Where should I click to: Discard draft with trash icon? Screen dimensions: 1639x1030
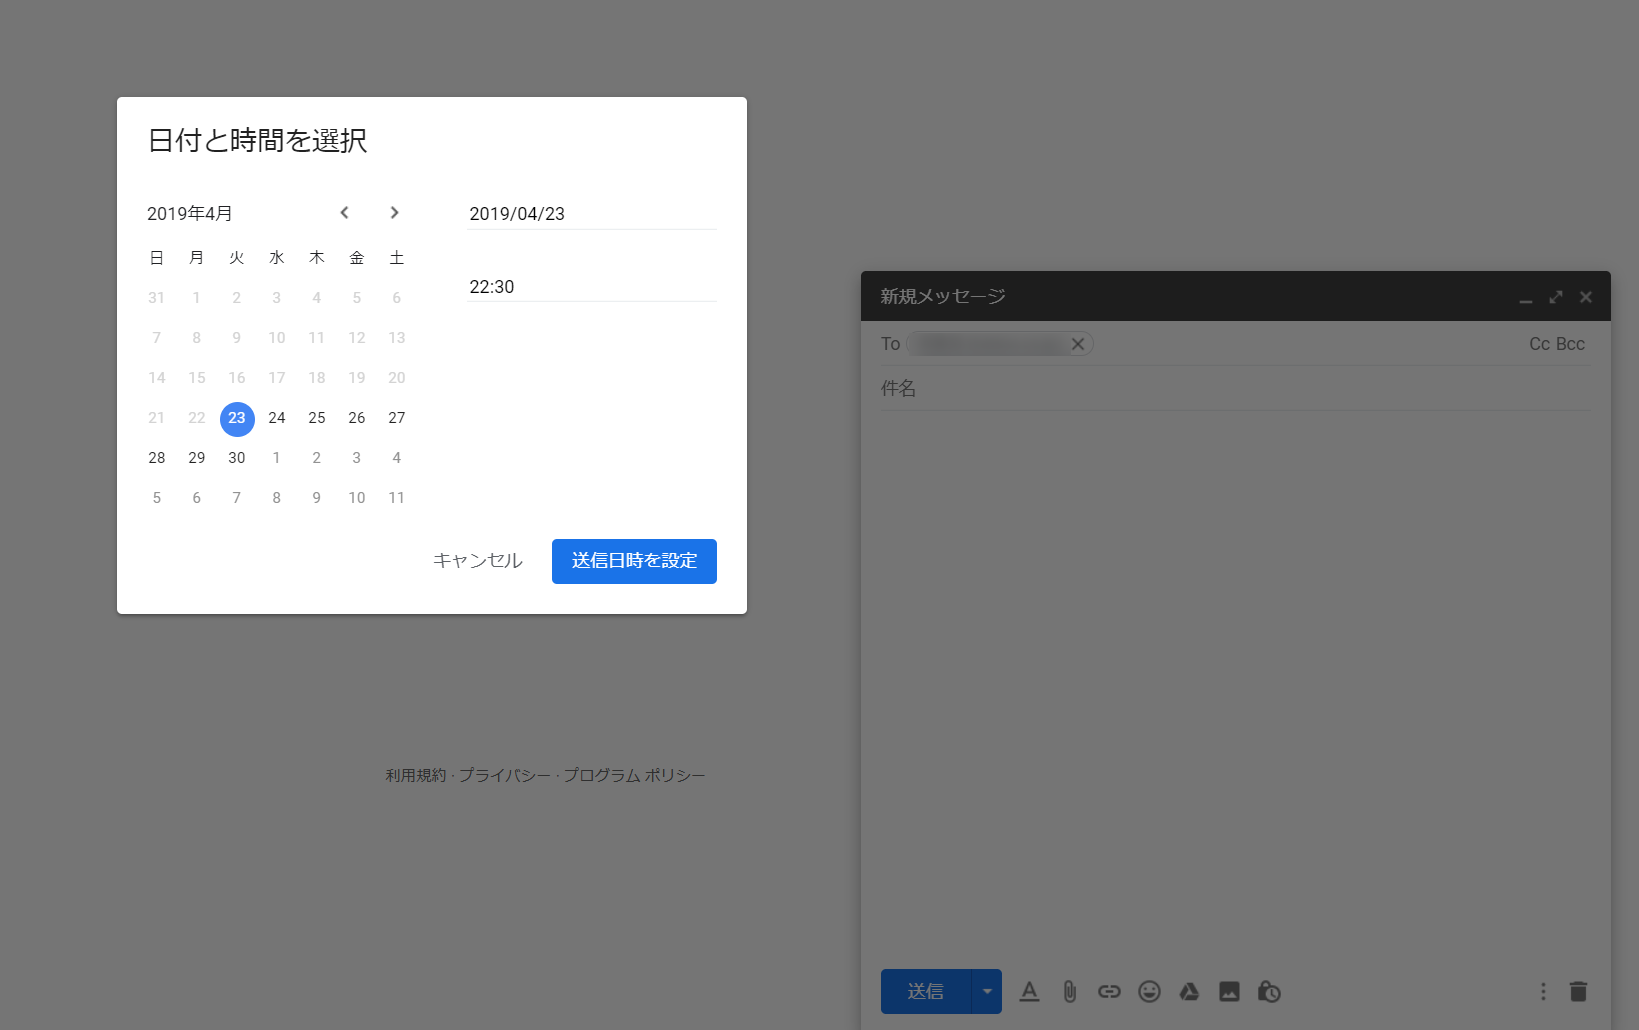pos(1578,991)
